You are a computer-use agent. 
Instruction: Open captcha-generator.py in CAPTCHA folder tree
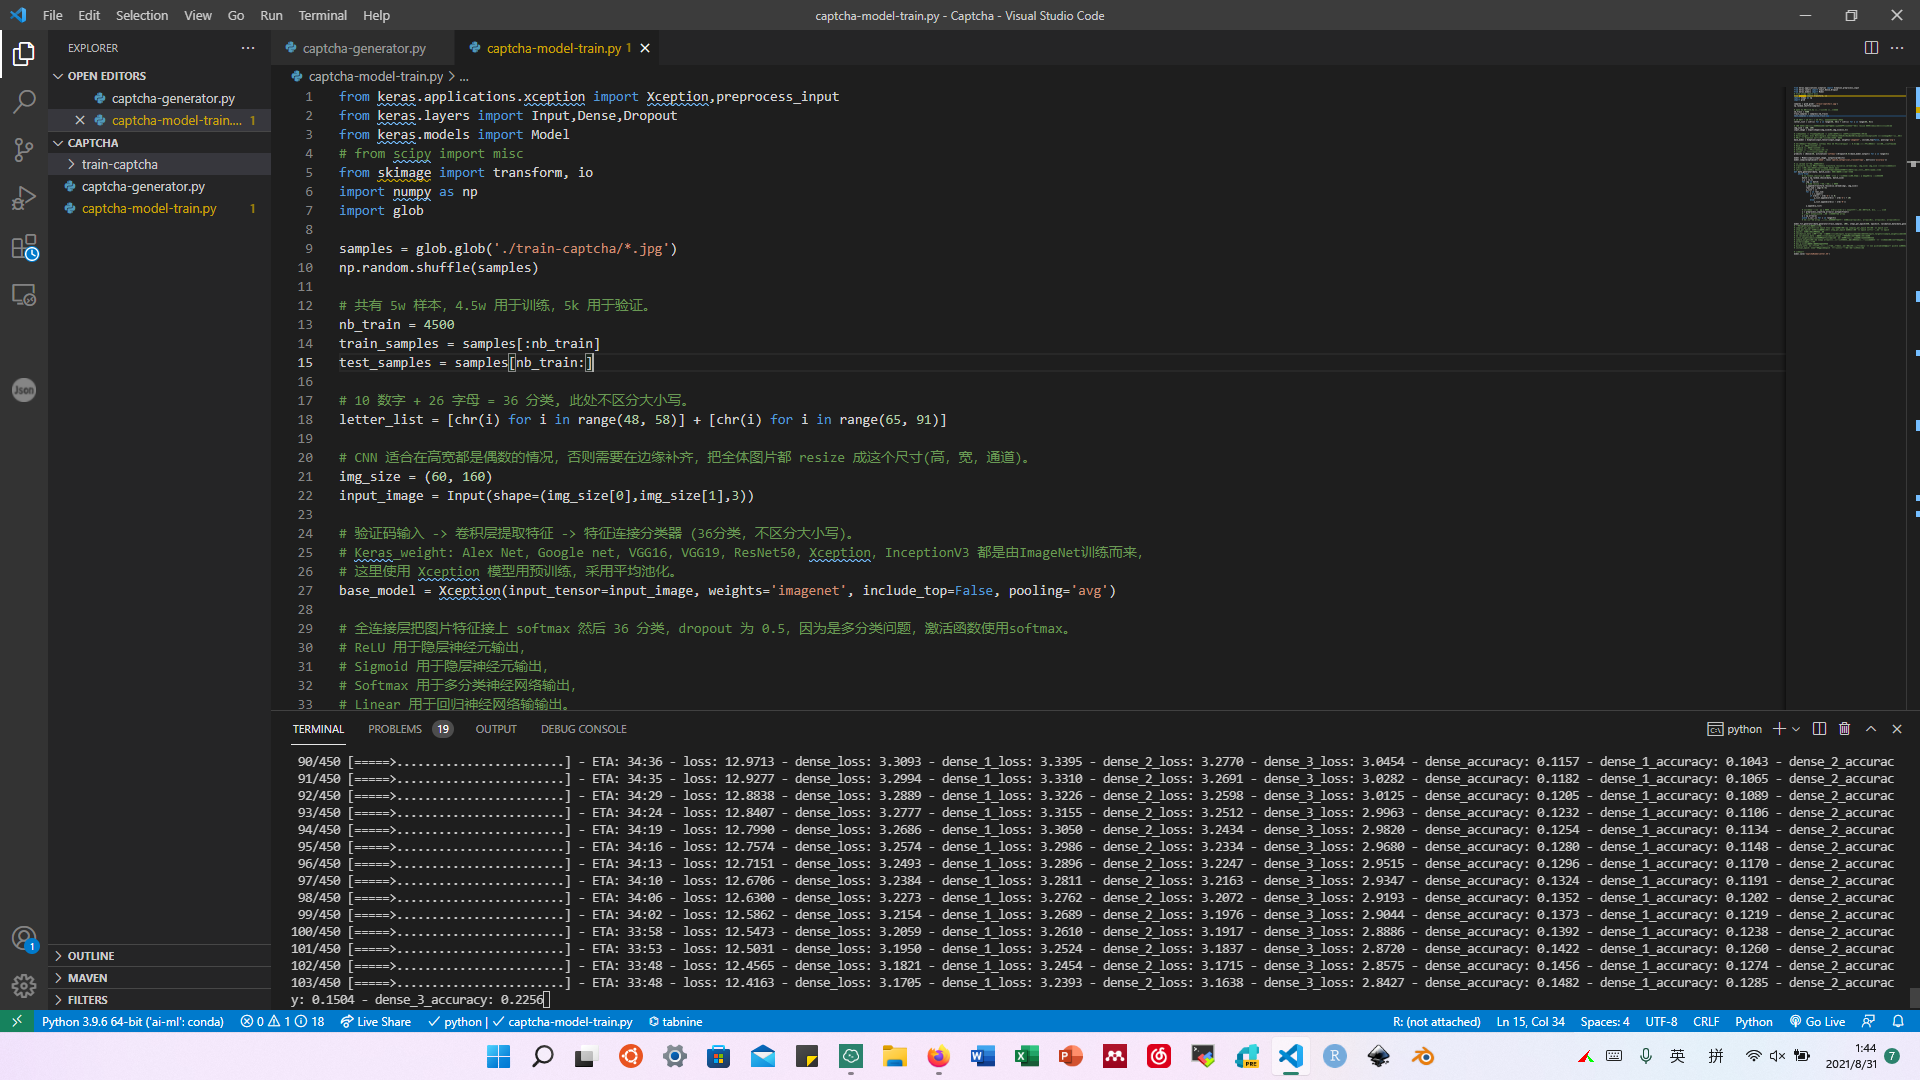coord(159,187)
